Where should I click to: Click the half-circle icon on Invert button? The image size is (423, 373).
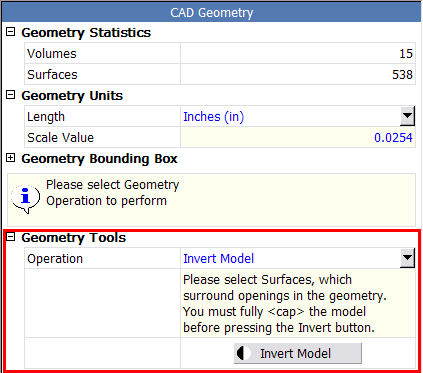click(244, 353)
